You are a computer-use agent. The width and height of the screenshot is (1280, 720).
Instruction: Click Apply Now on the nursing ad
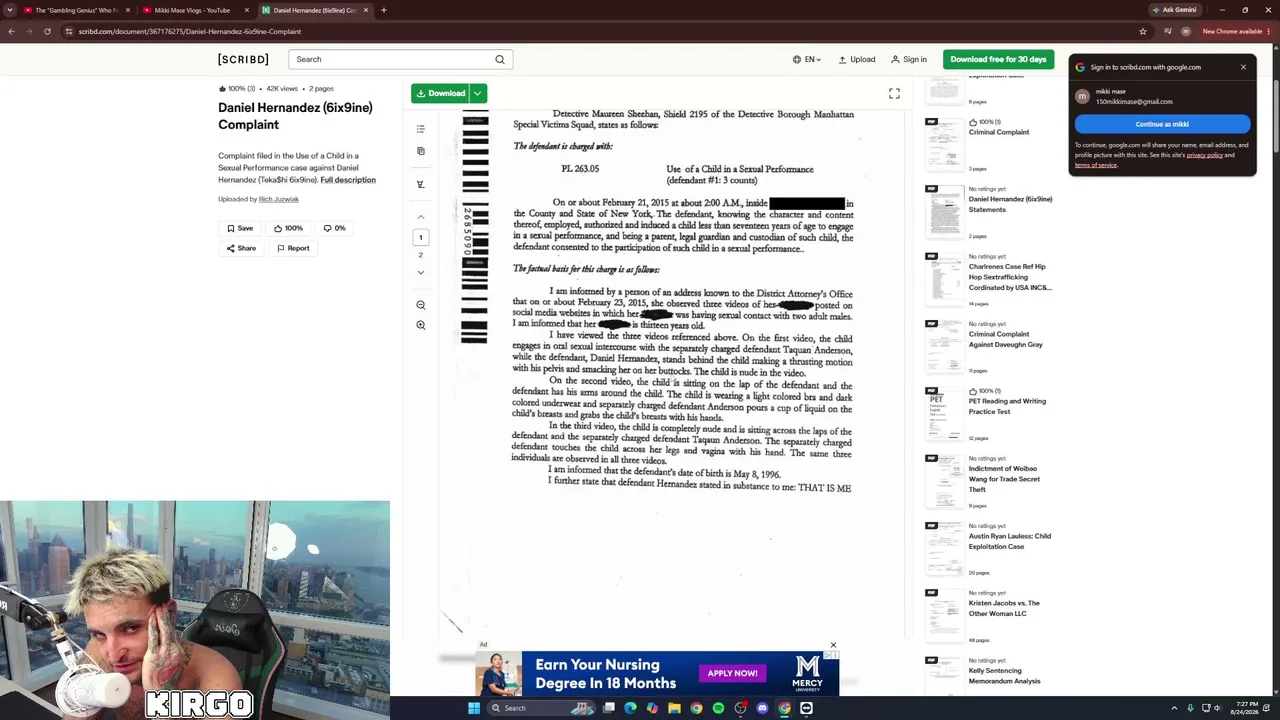coord(732,673)
